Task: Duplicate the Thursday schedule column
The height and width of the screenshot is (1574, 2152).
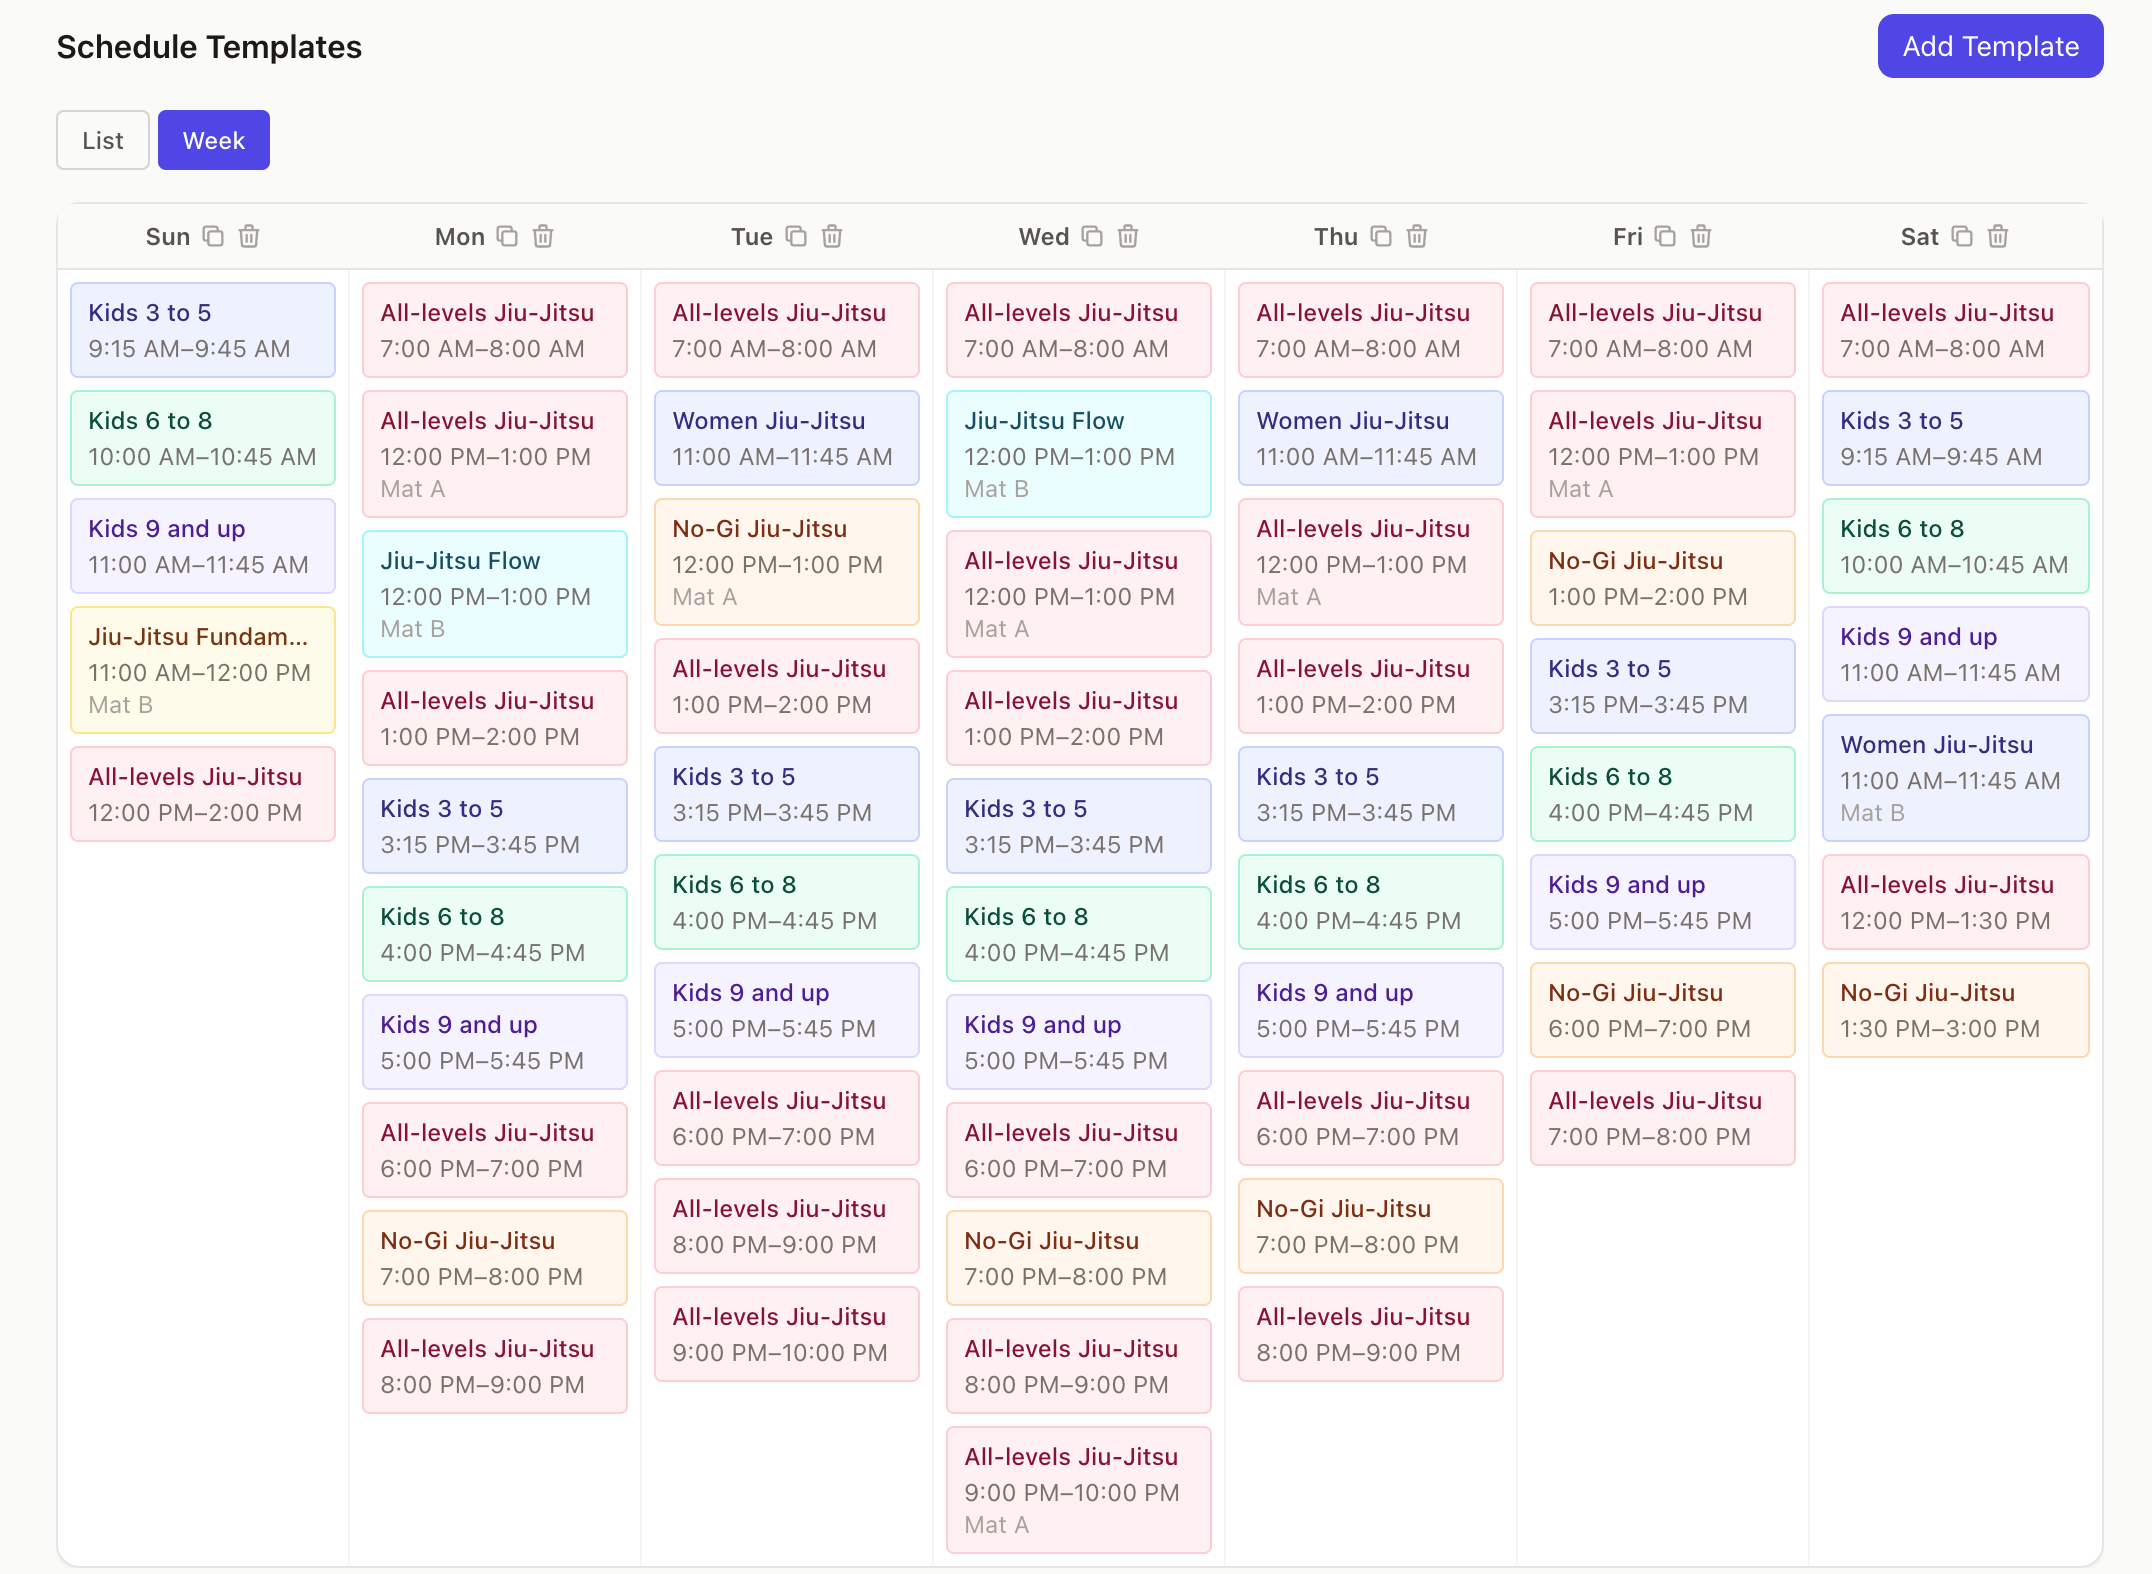Action: click(1381, 236)
